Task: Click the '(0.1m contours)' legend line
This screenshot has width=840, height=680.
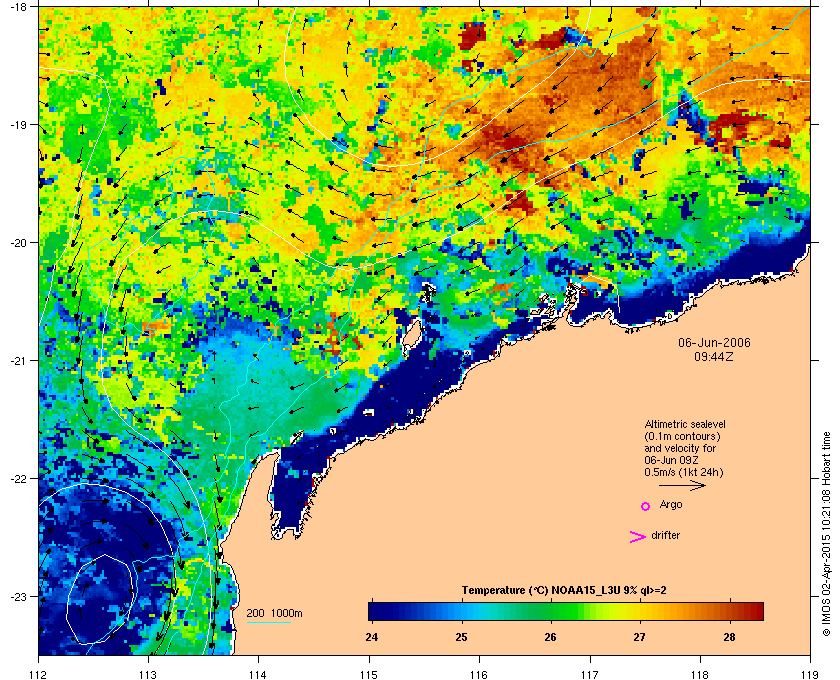Action: (x=682, y=436)
